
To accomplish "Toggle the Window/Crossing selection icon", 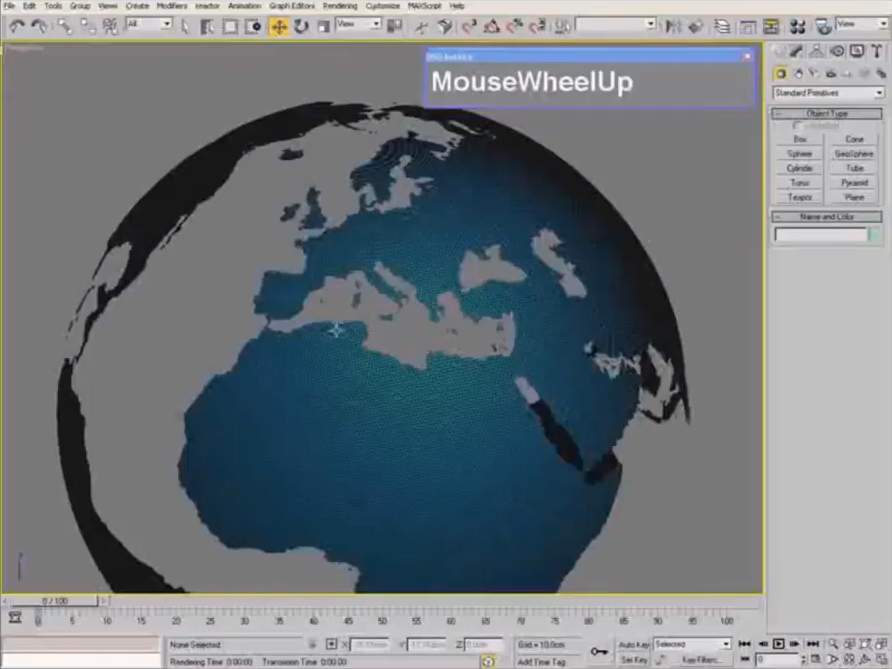I will pyautogui.click(x=253, y=26).
